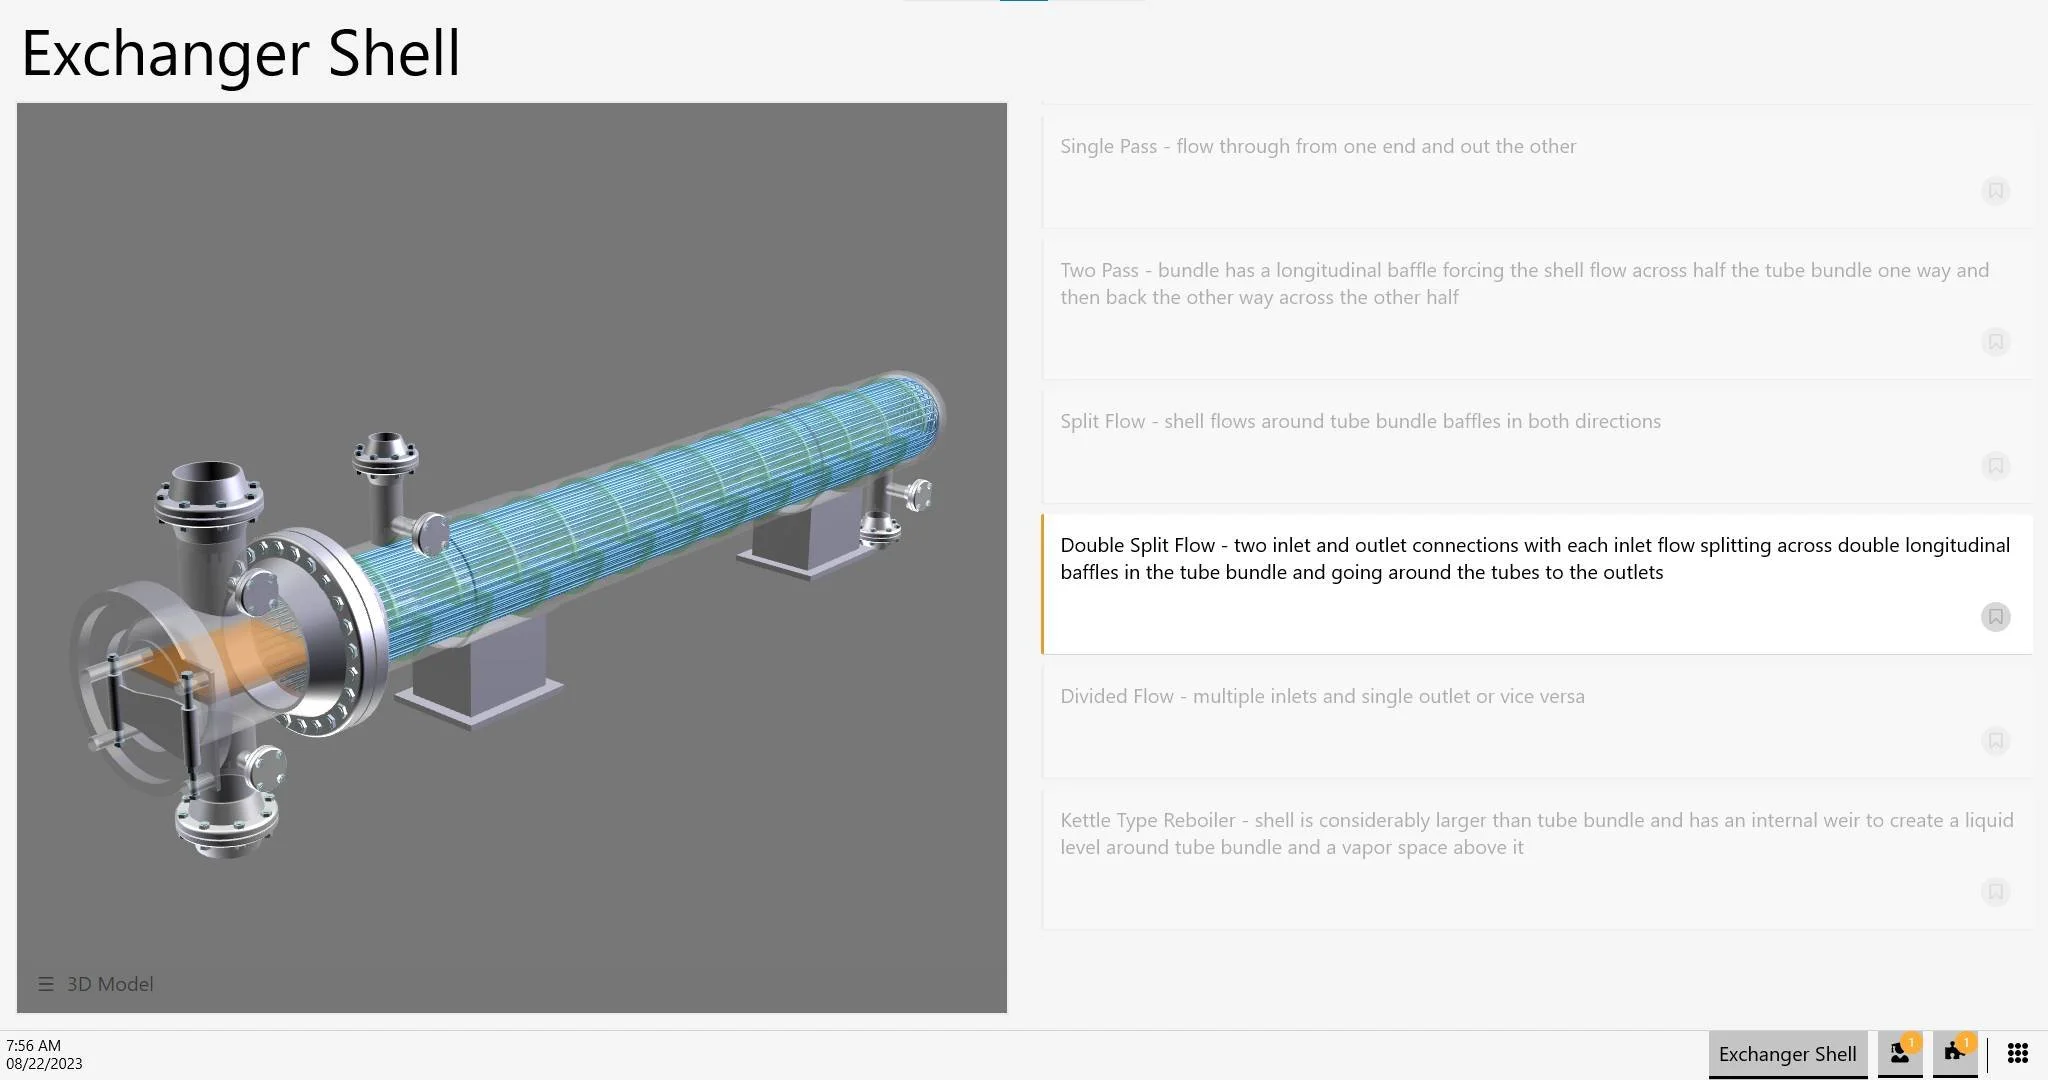The height and width of the screenshot is (1080, 2048).
Task: Select the Single Pass list item
Action: pos(1318,147)
